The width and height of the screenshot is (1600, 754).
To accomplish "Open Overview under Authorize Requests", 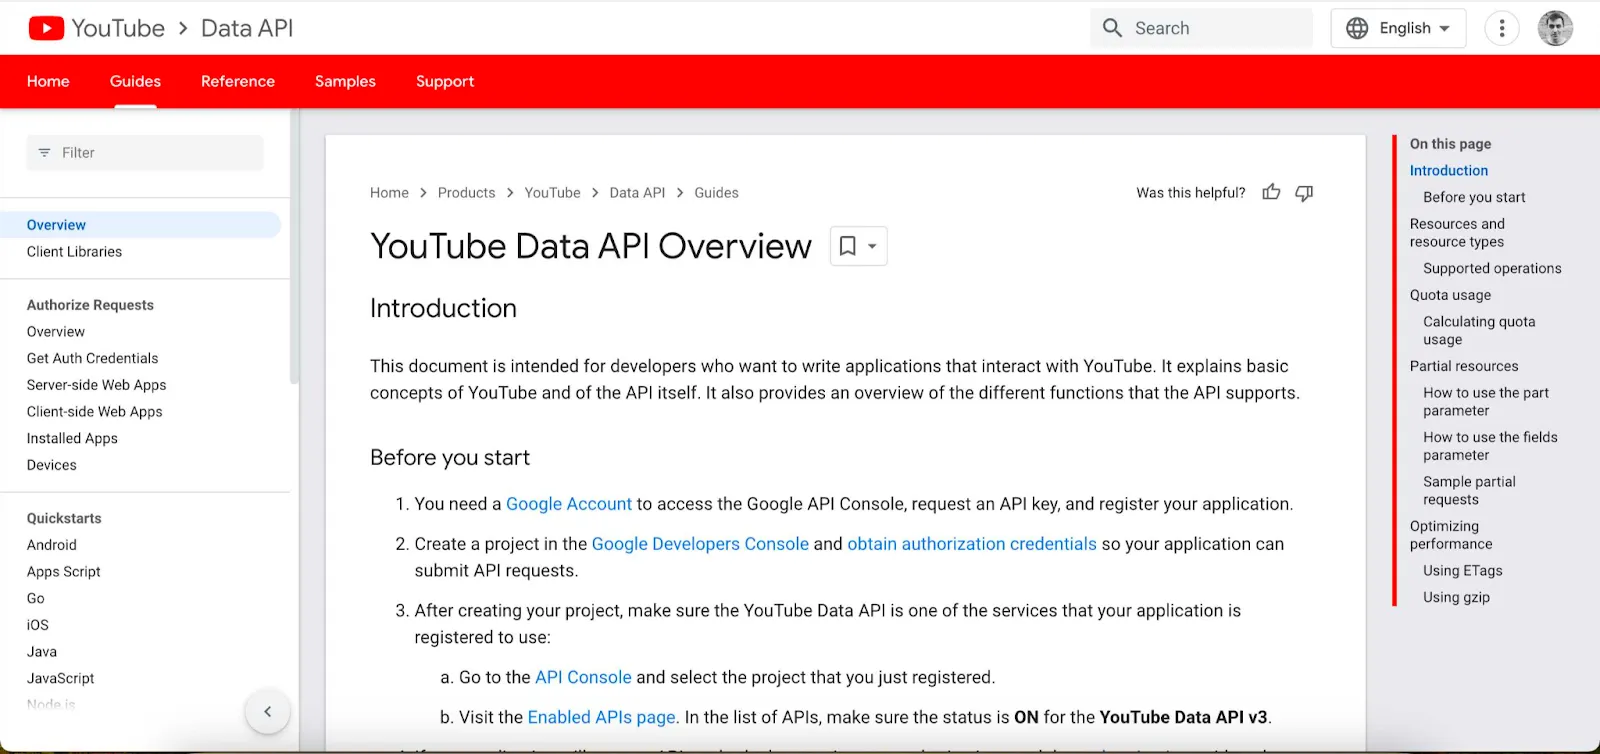I will pyautogui.click(x=56, y=332).
